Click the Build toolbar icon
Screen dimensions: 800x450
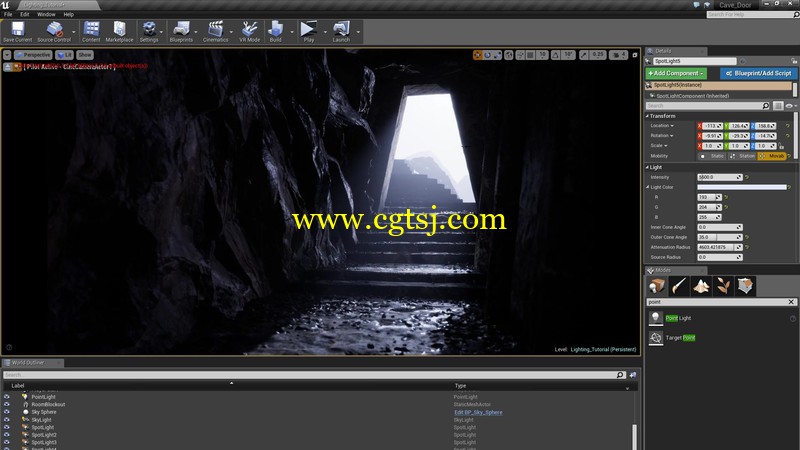(x=276, y=32)
